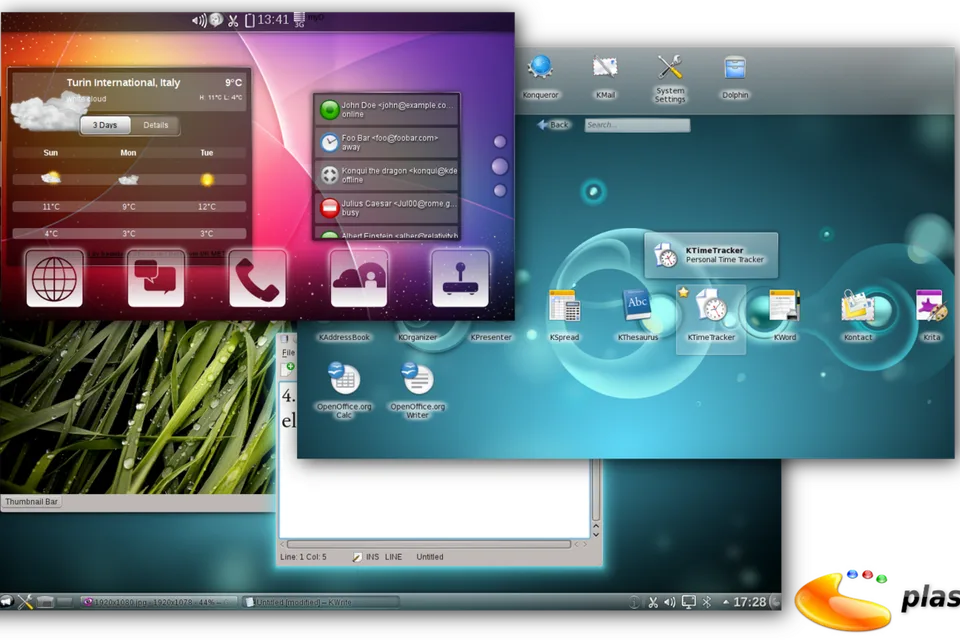The image size is (960, 640).
Task: Toggle LINE selection mode in status bar
Action: tap(394, 557)
